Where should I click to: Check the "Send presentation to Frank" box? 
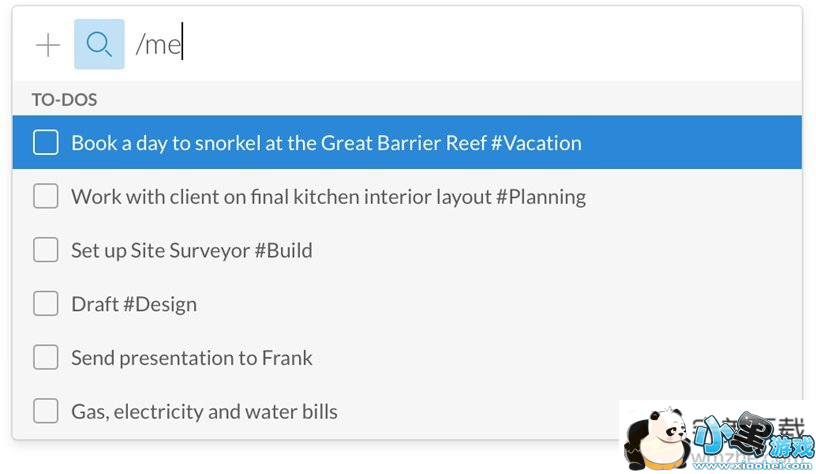[46, 358]
